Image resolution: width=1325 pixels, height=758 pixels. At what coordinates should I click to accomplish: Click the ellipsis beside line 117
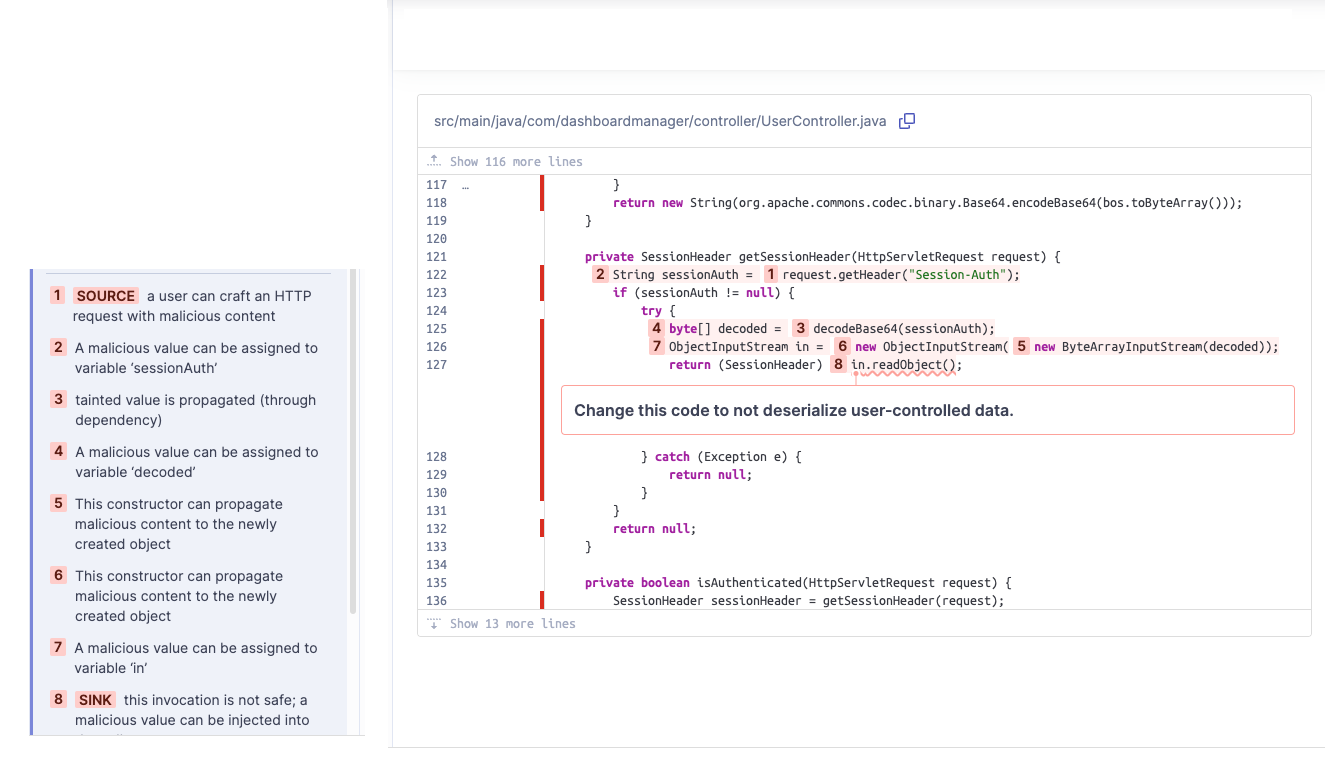click(x=465, y=185)
